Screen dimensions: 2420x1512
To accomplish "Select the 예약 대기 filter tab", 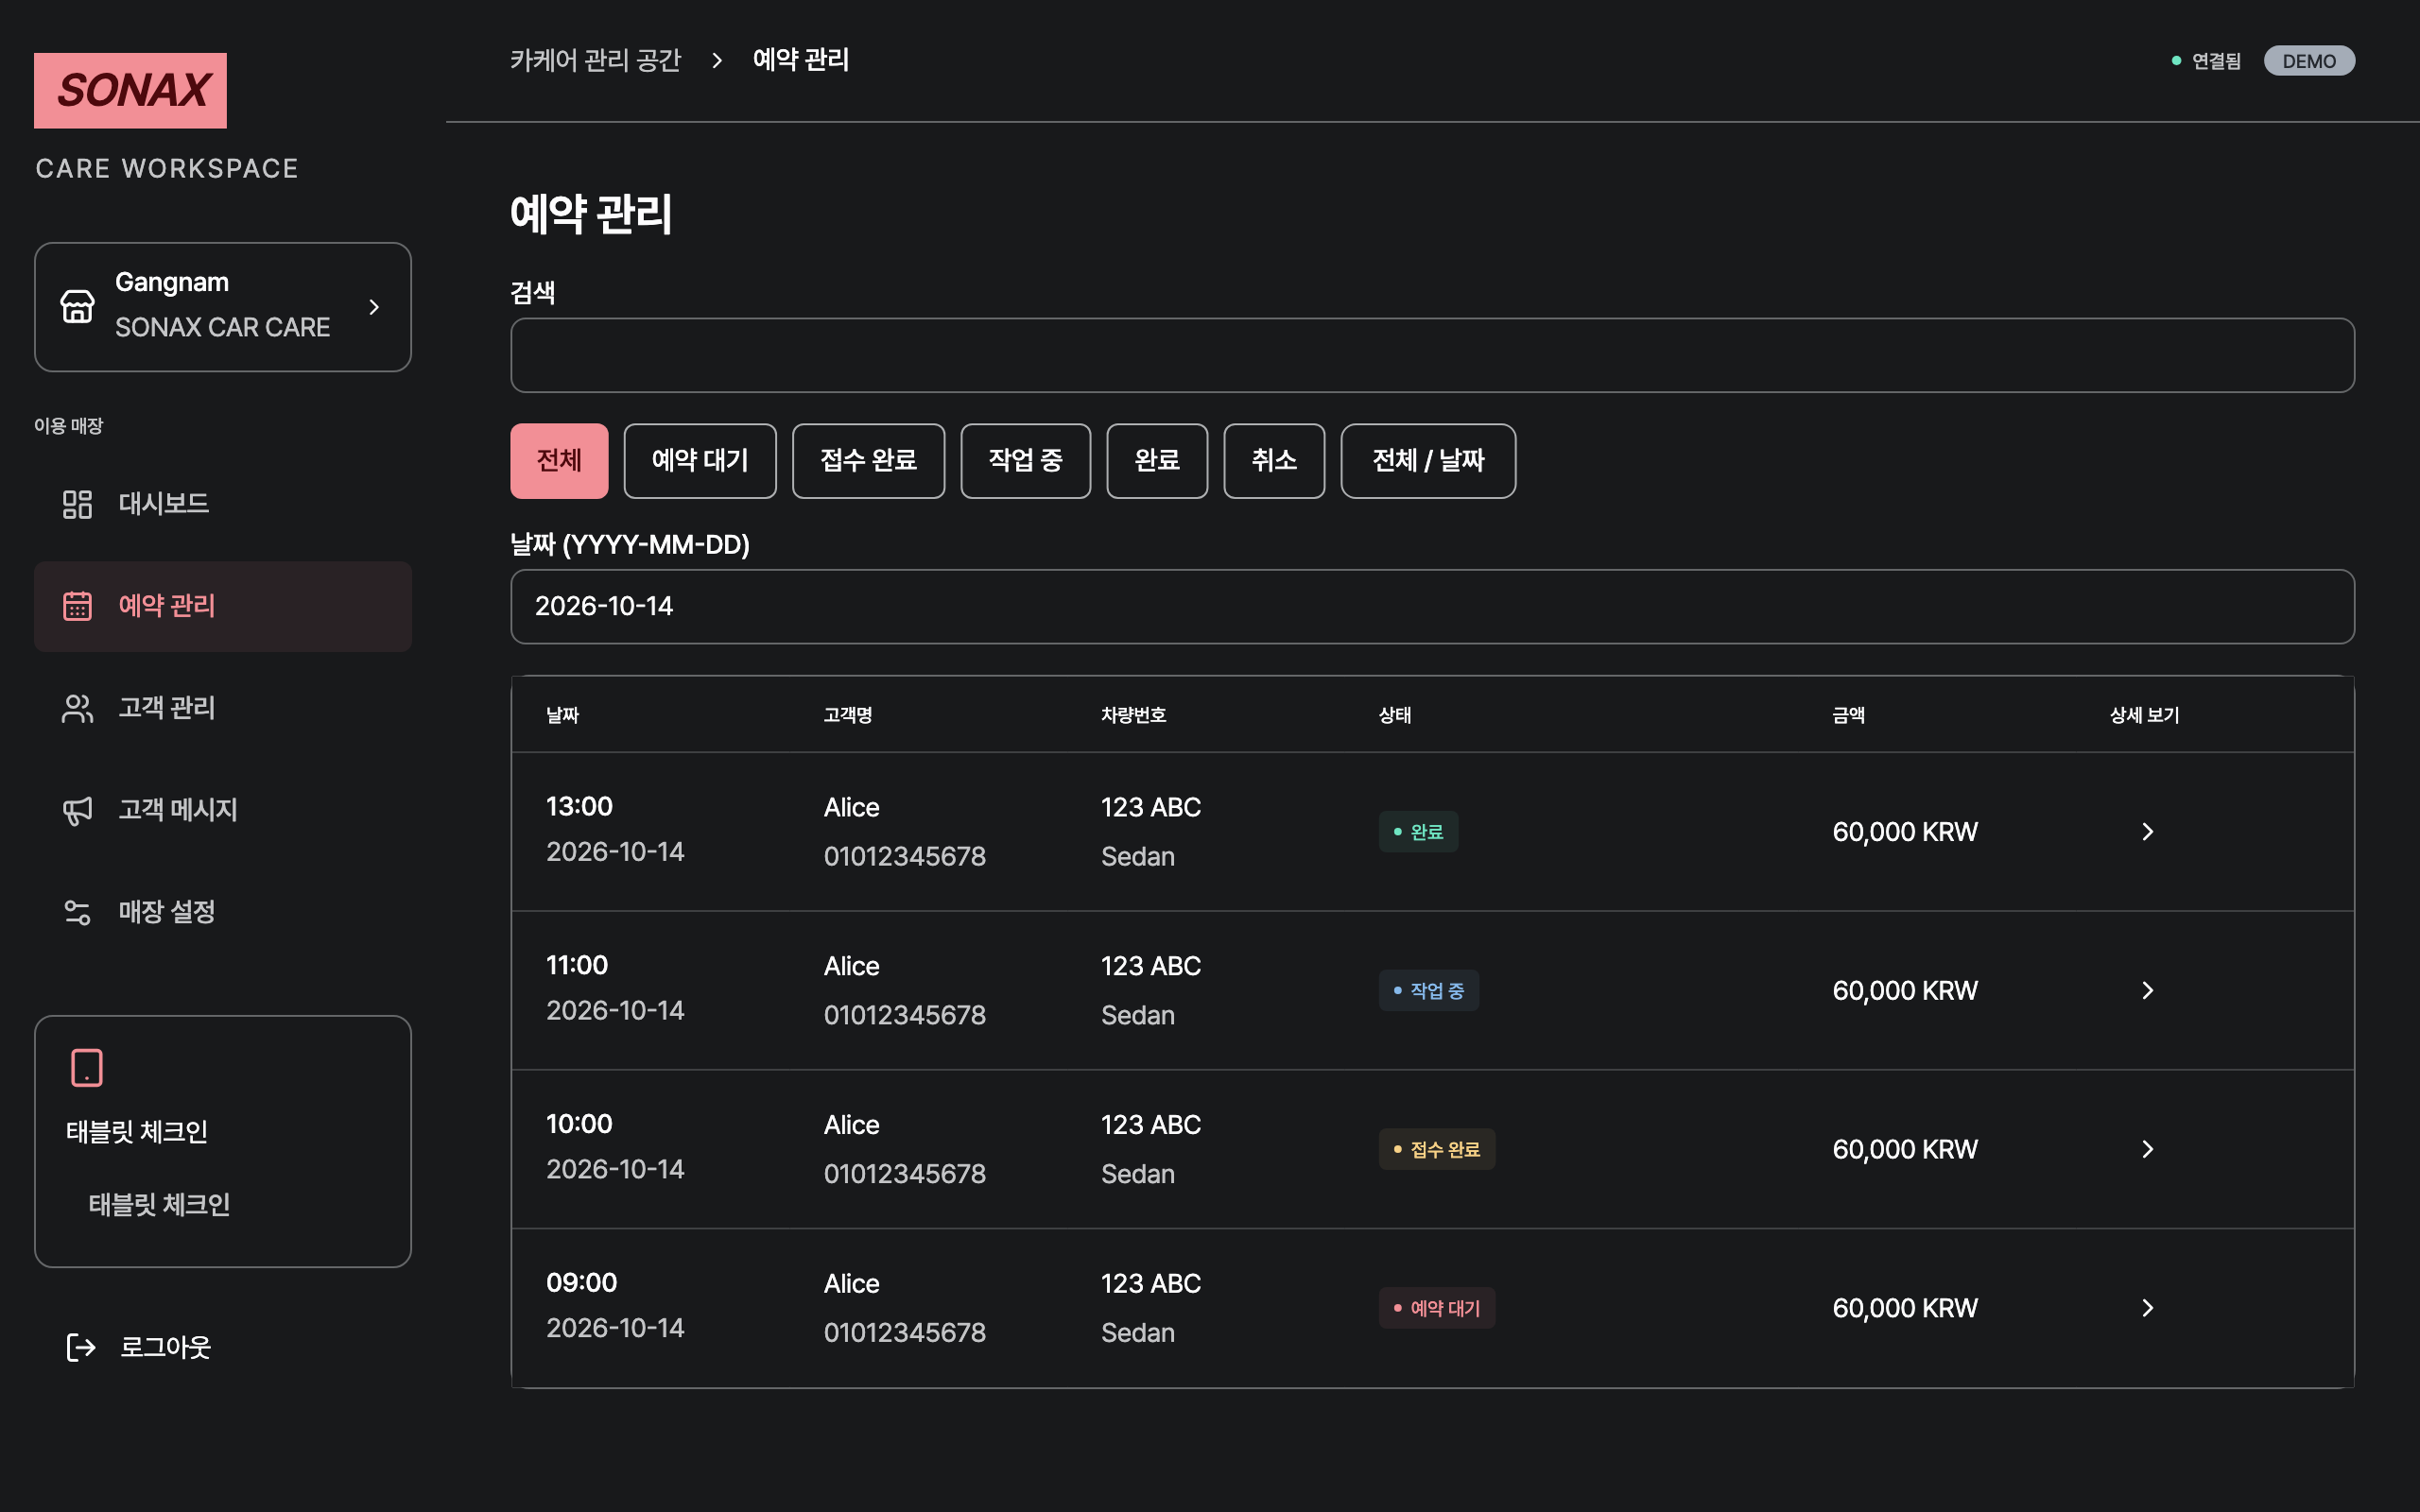I will (x=700, y=461).
